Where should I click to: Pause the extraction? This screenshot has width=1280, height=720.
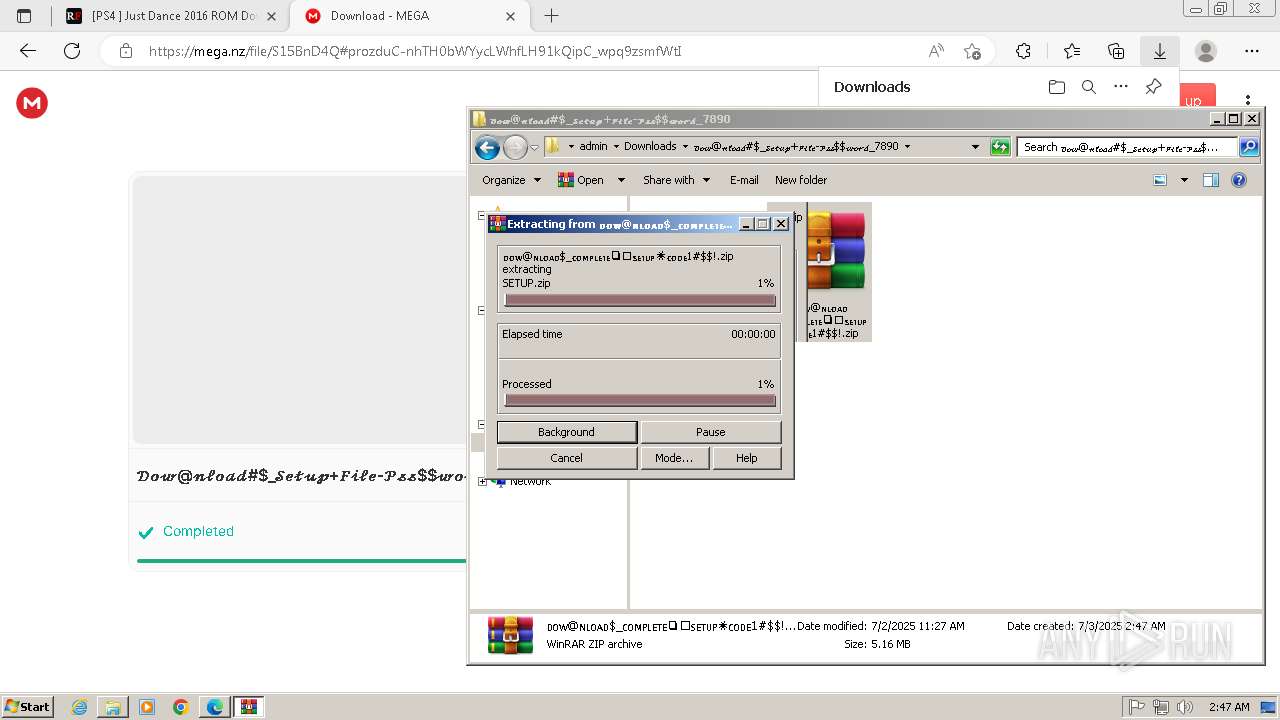coord(710,432)
